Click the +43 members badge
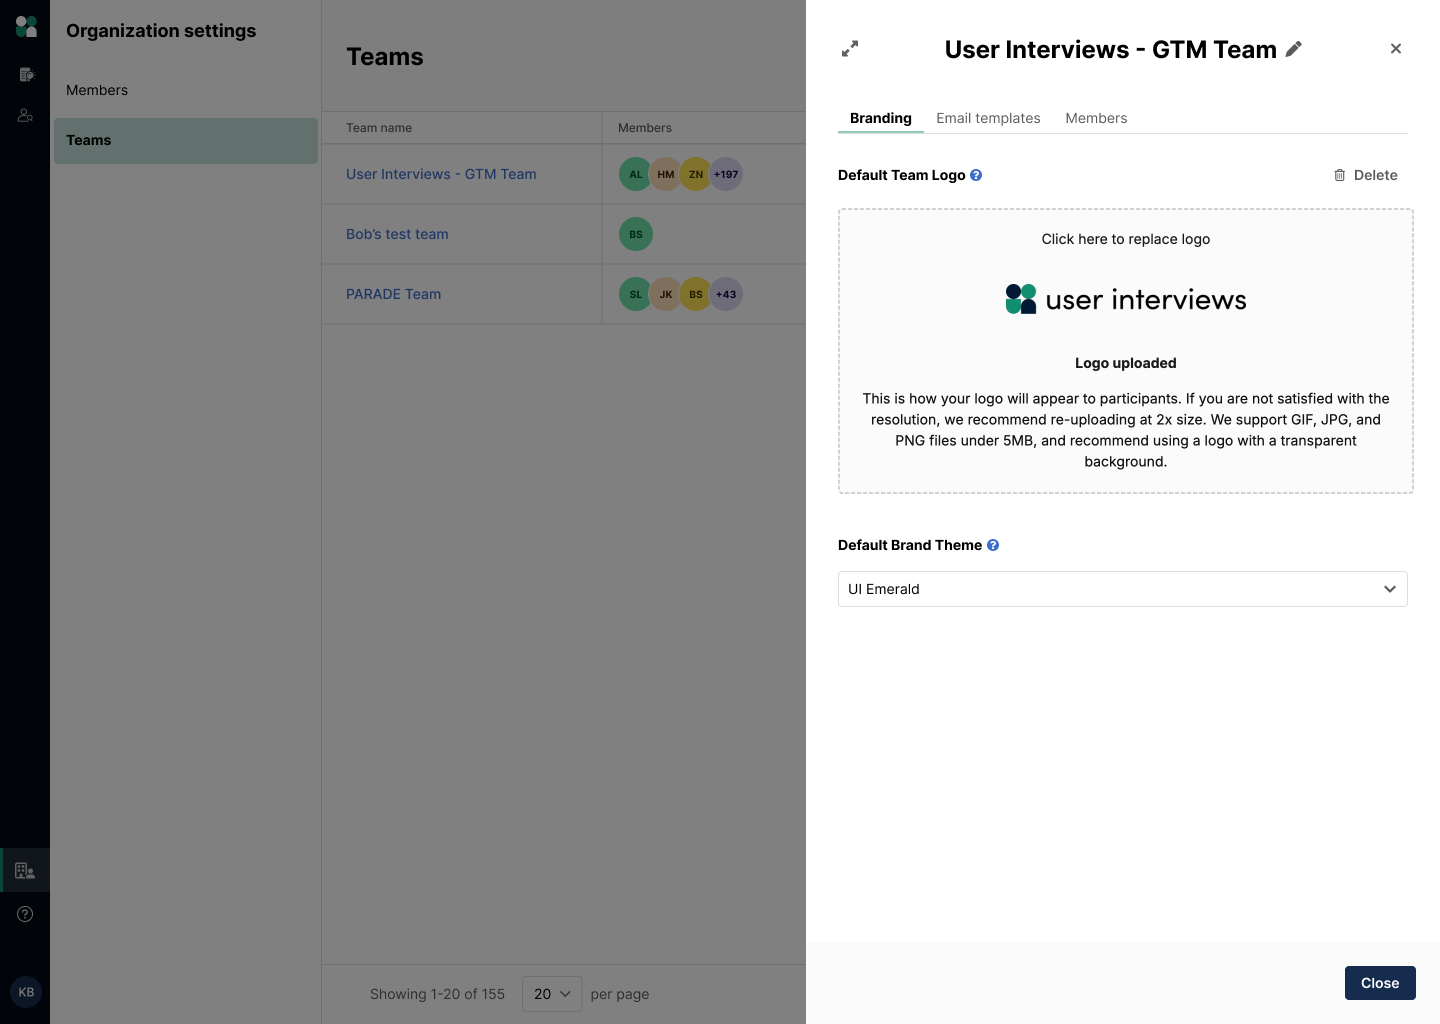Viewport: 1440px width, 1024px height. coord(726,294)
